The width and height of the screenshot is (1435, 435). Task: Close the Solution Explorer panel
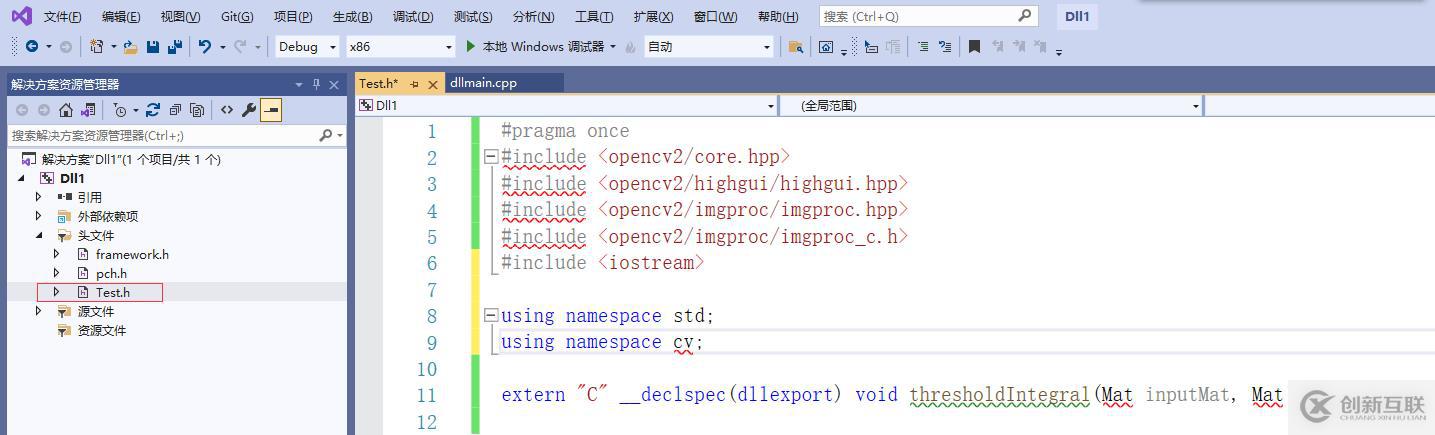[334, 84]
